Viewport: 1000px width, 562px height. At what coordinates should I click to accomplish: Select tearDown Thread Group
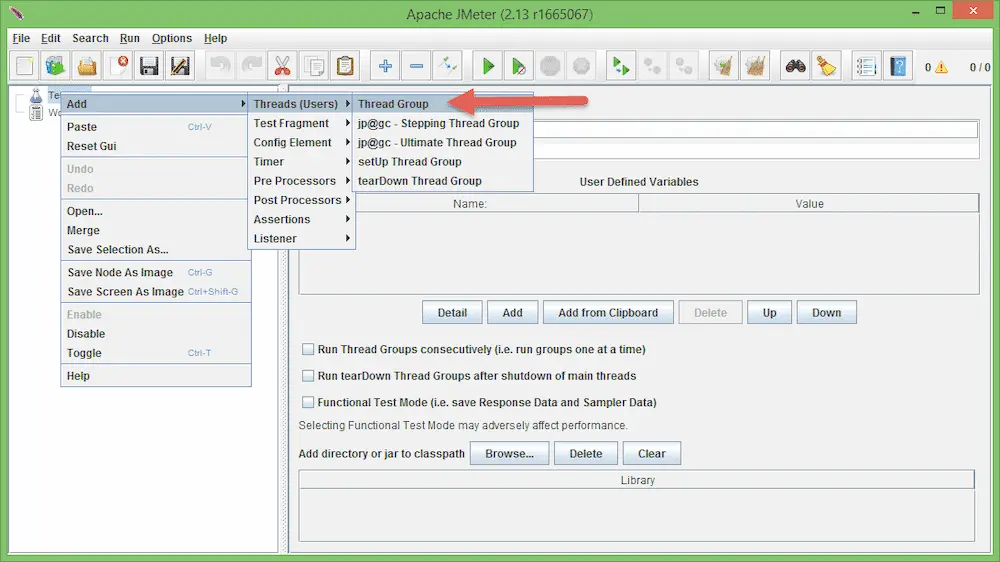444,181
